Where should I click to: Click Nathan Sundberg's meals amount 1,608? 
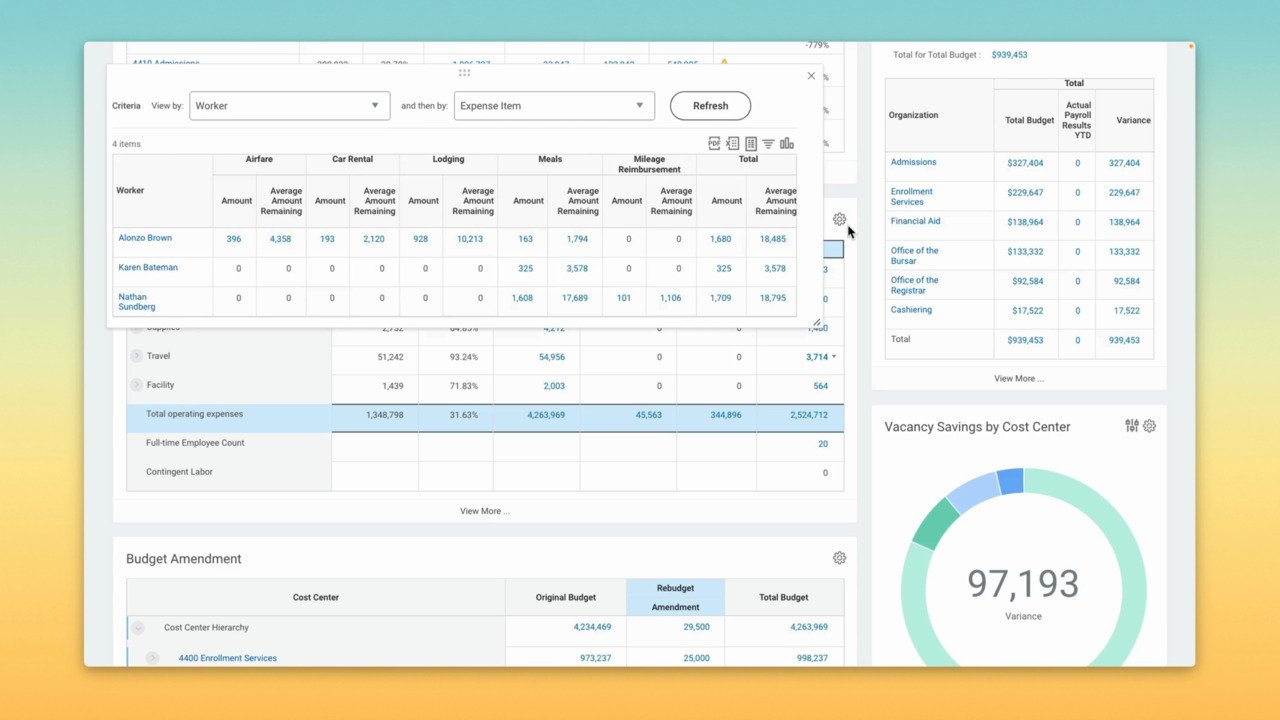(522, 298)
